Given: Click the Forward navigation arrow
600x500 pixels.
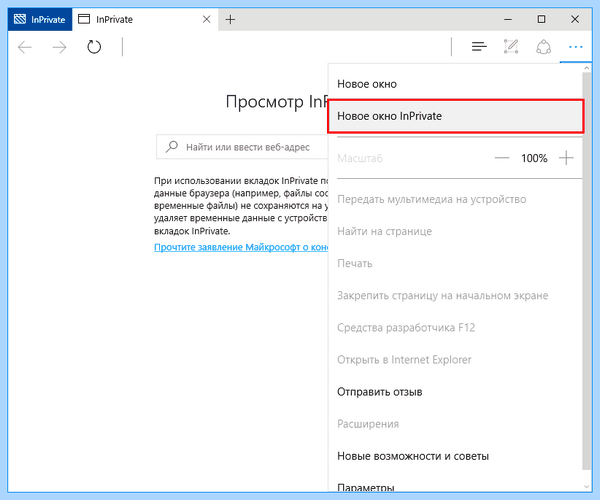Looking at the screenshot, I should (59, 47).
